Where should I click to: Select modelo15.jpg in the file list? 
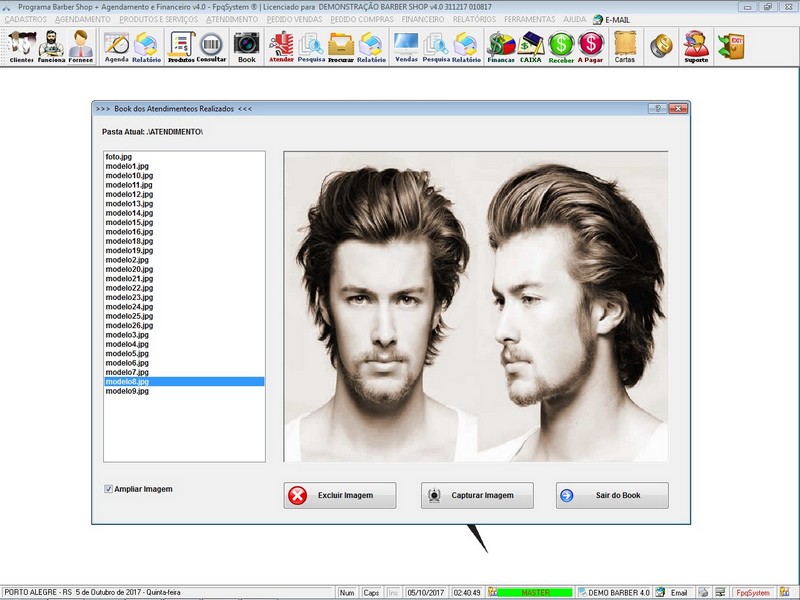point(129,222)
